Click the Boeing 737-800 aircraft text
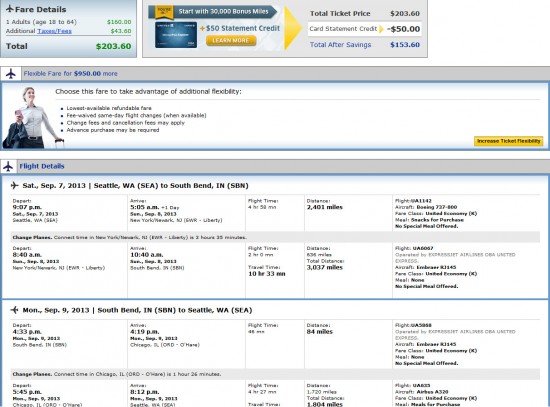 (x=437, y=207)
